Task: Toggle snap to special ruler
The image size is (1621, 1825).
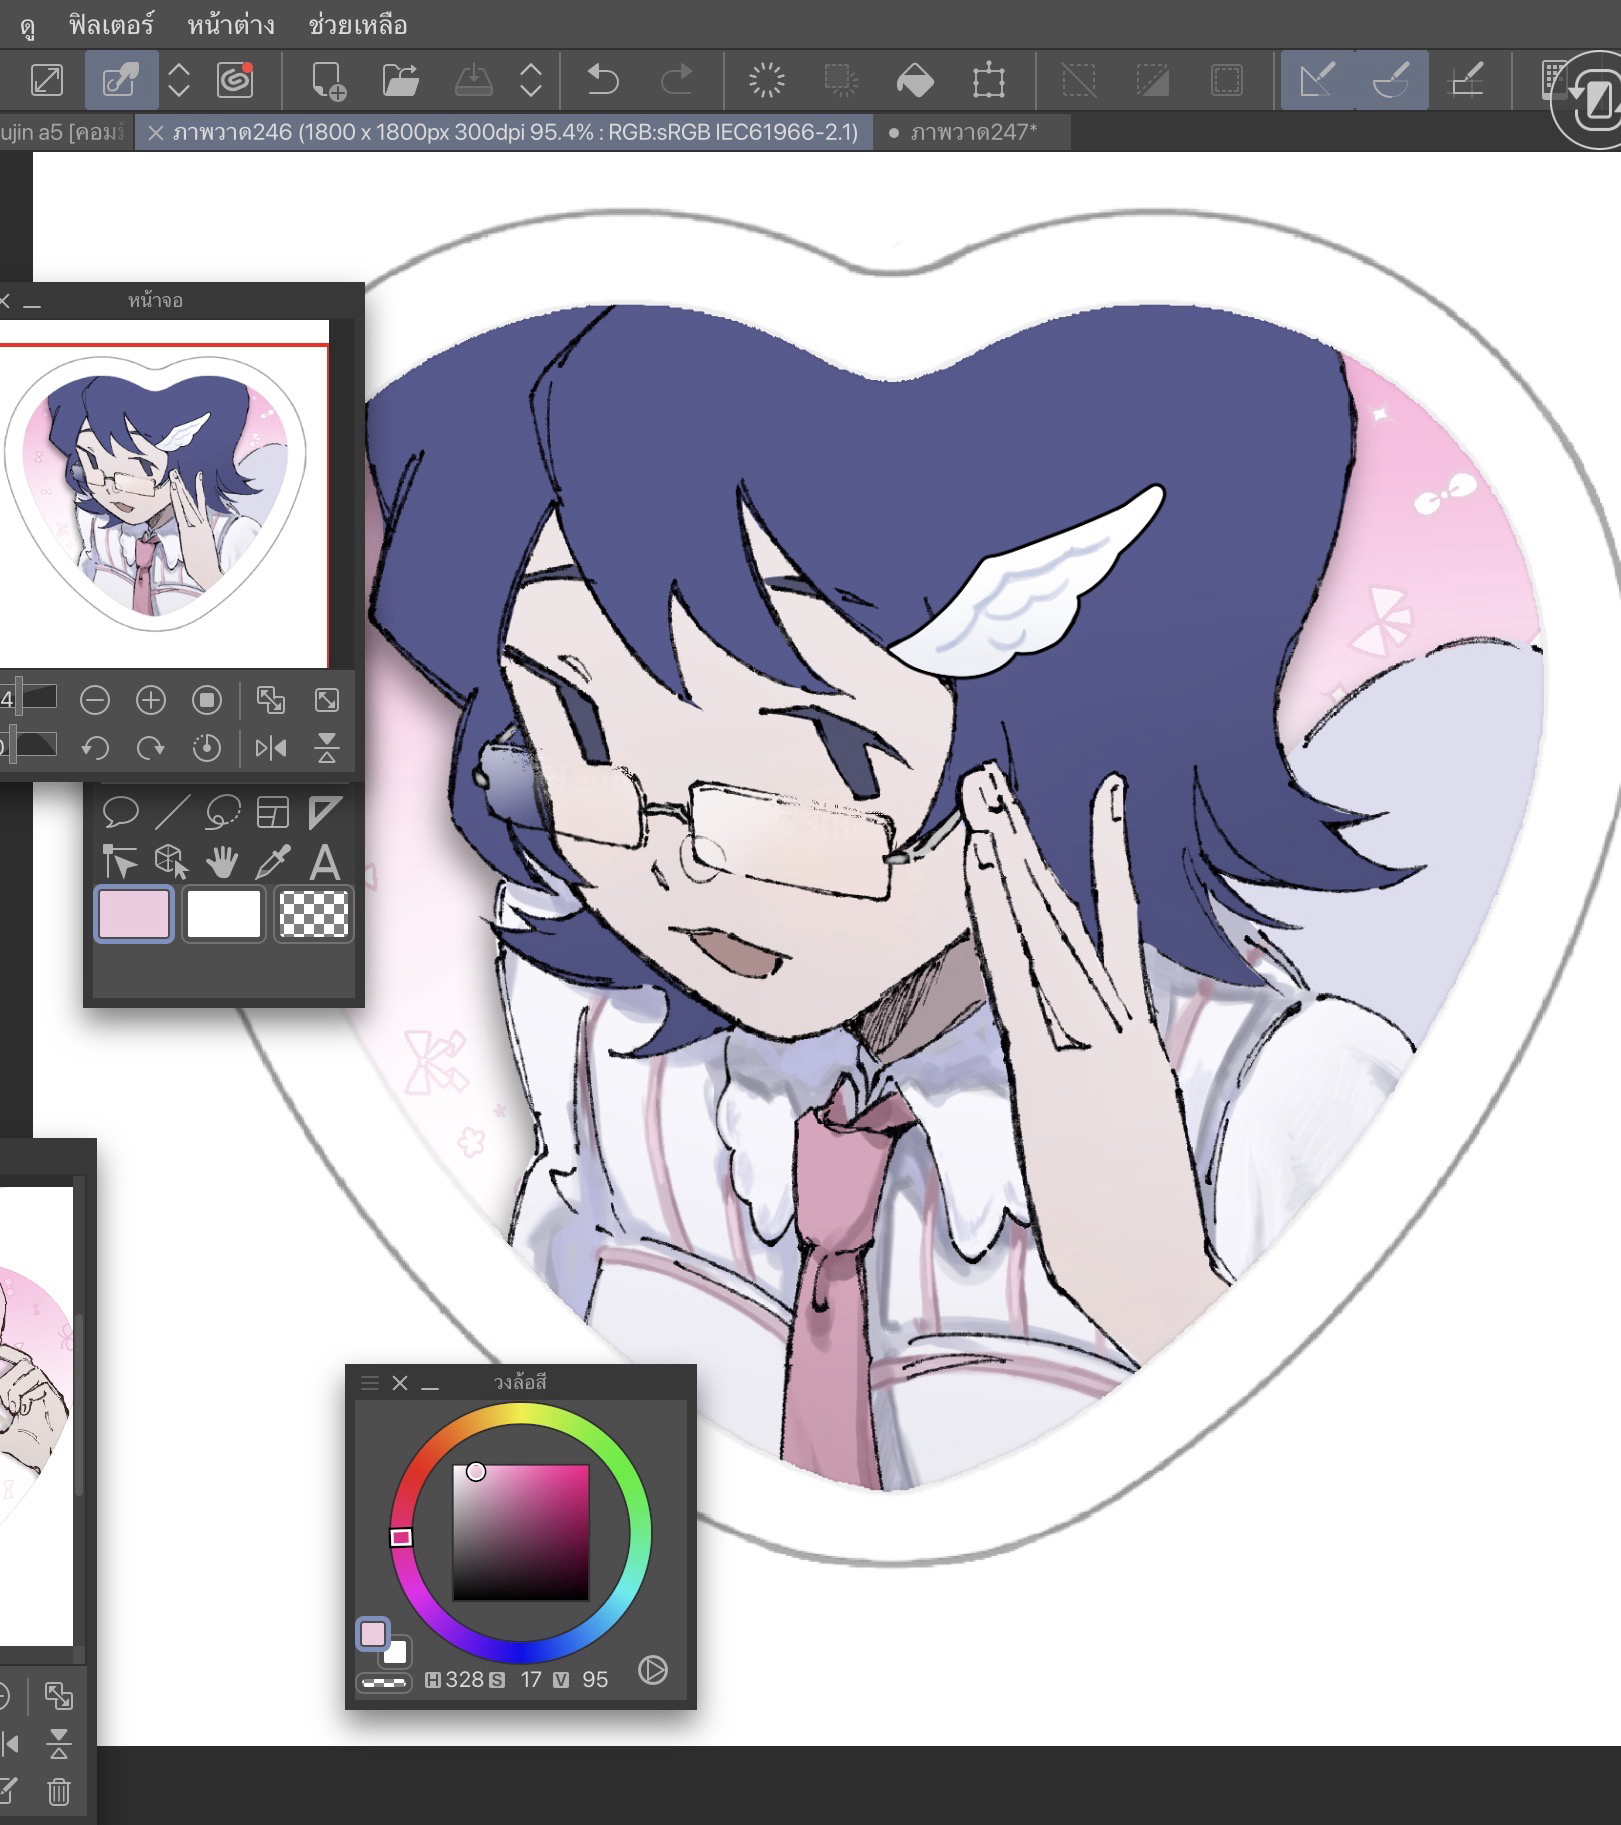Action: pyautogui.click(x=1391, y=80)
